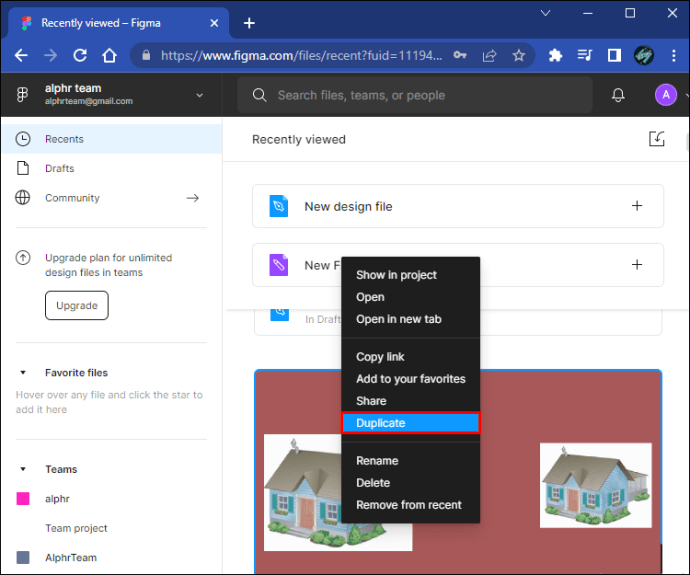Bookmark this page with the star icon
690x575 pixels.
click(519, 56)
